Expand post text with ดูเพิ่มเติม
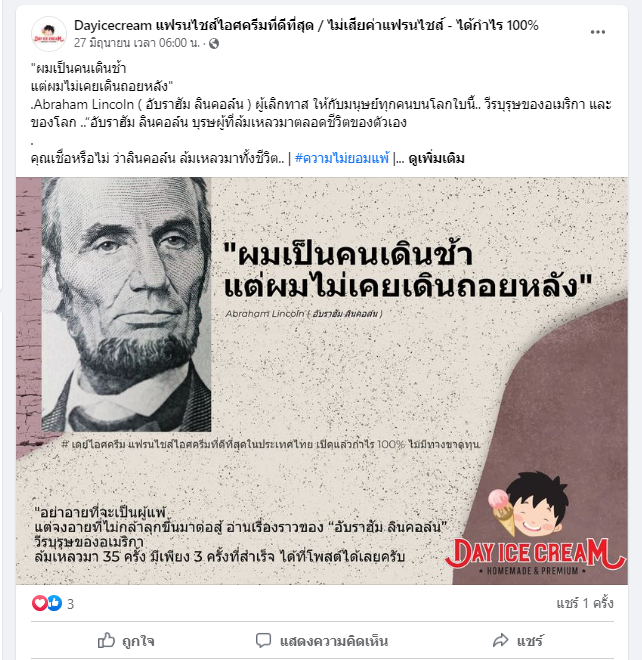The image size is (642, 660). [436, 159]
